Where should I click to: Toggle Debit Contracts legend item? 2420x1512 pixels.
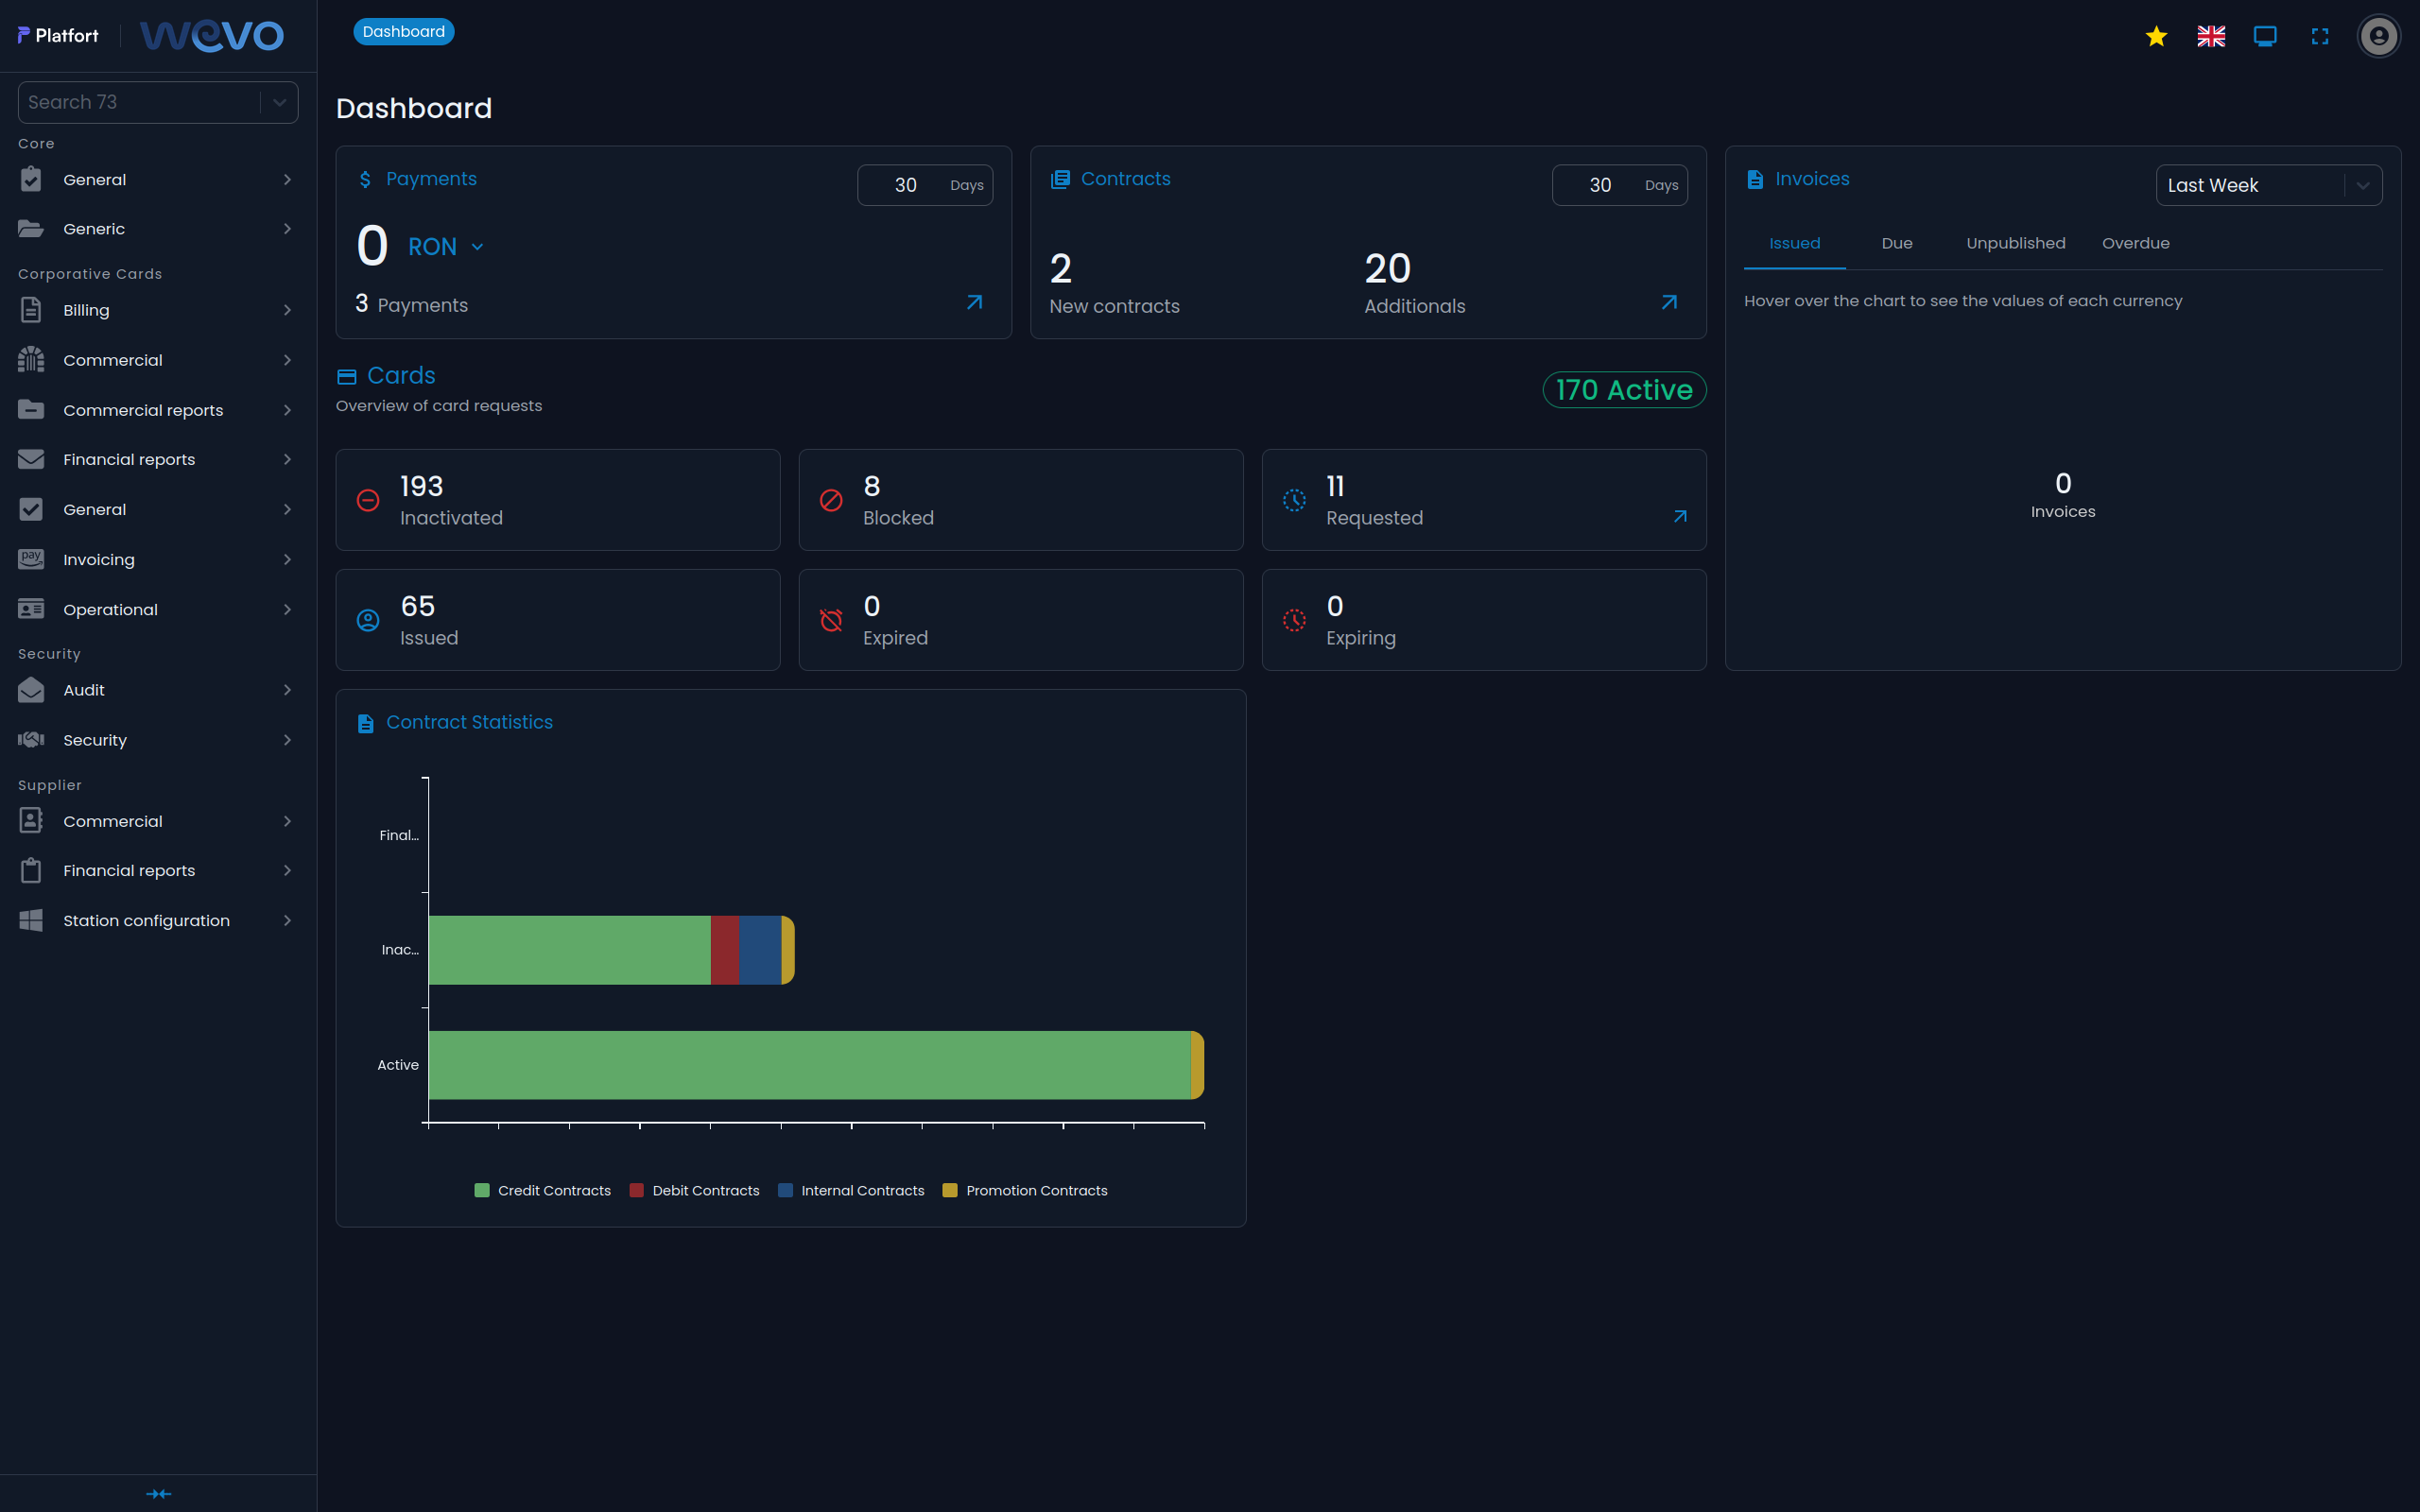pyautogui.click(x=695, y=1190)
